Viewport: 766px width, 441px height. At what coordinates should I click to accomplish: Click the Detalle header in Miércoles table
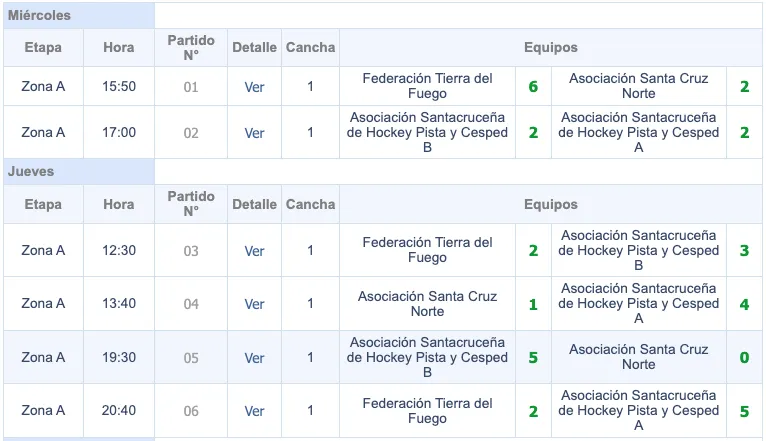[254, 48]
